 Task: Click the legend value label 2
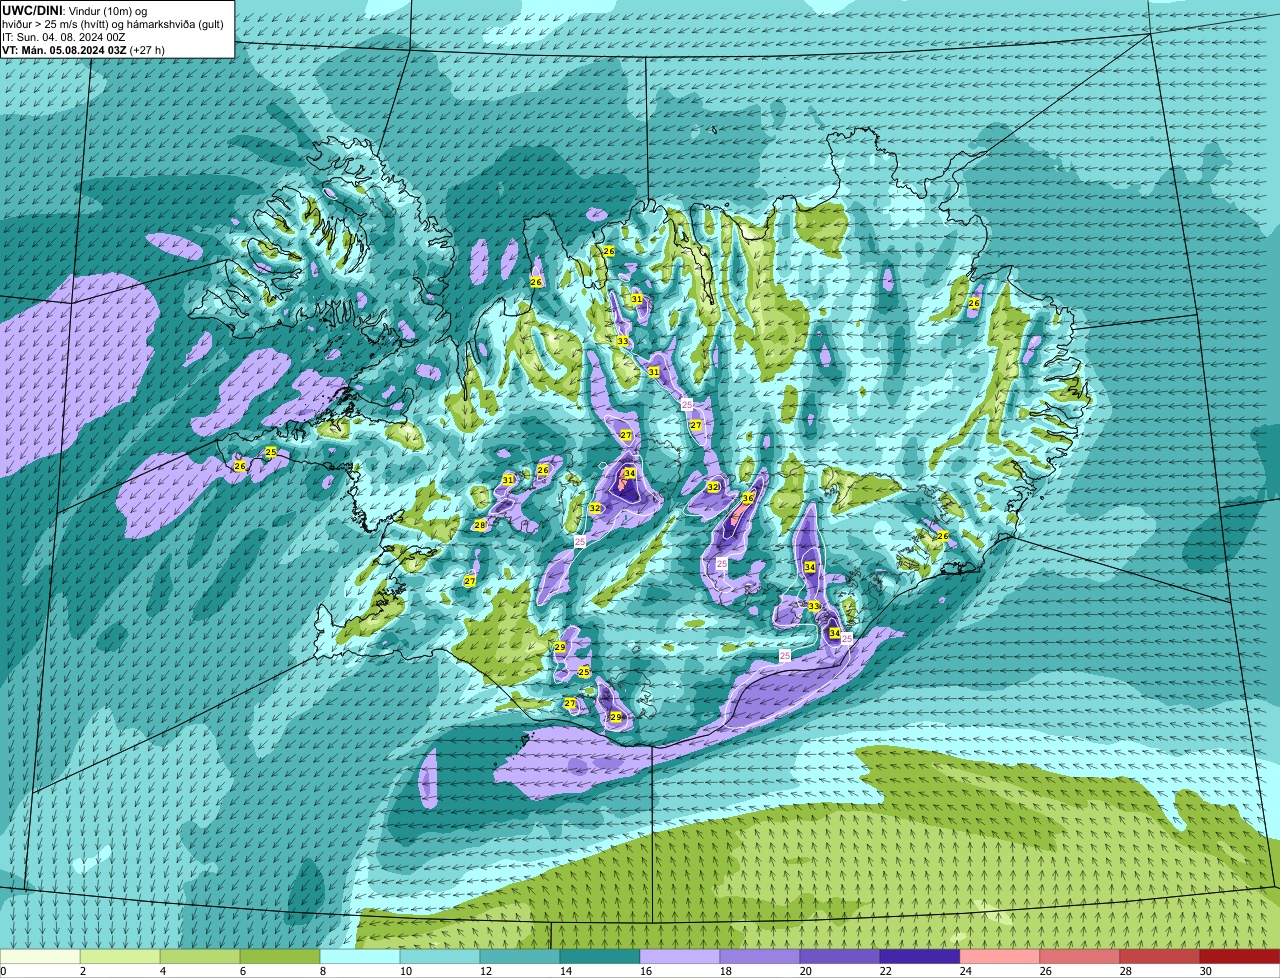coord(82,971)
